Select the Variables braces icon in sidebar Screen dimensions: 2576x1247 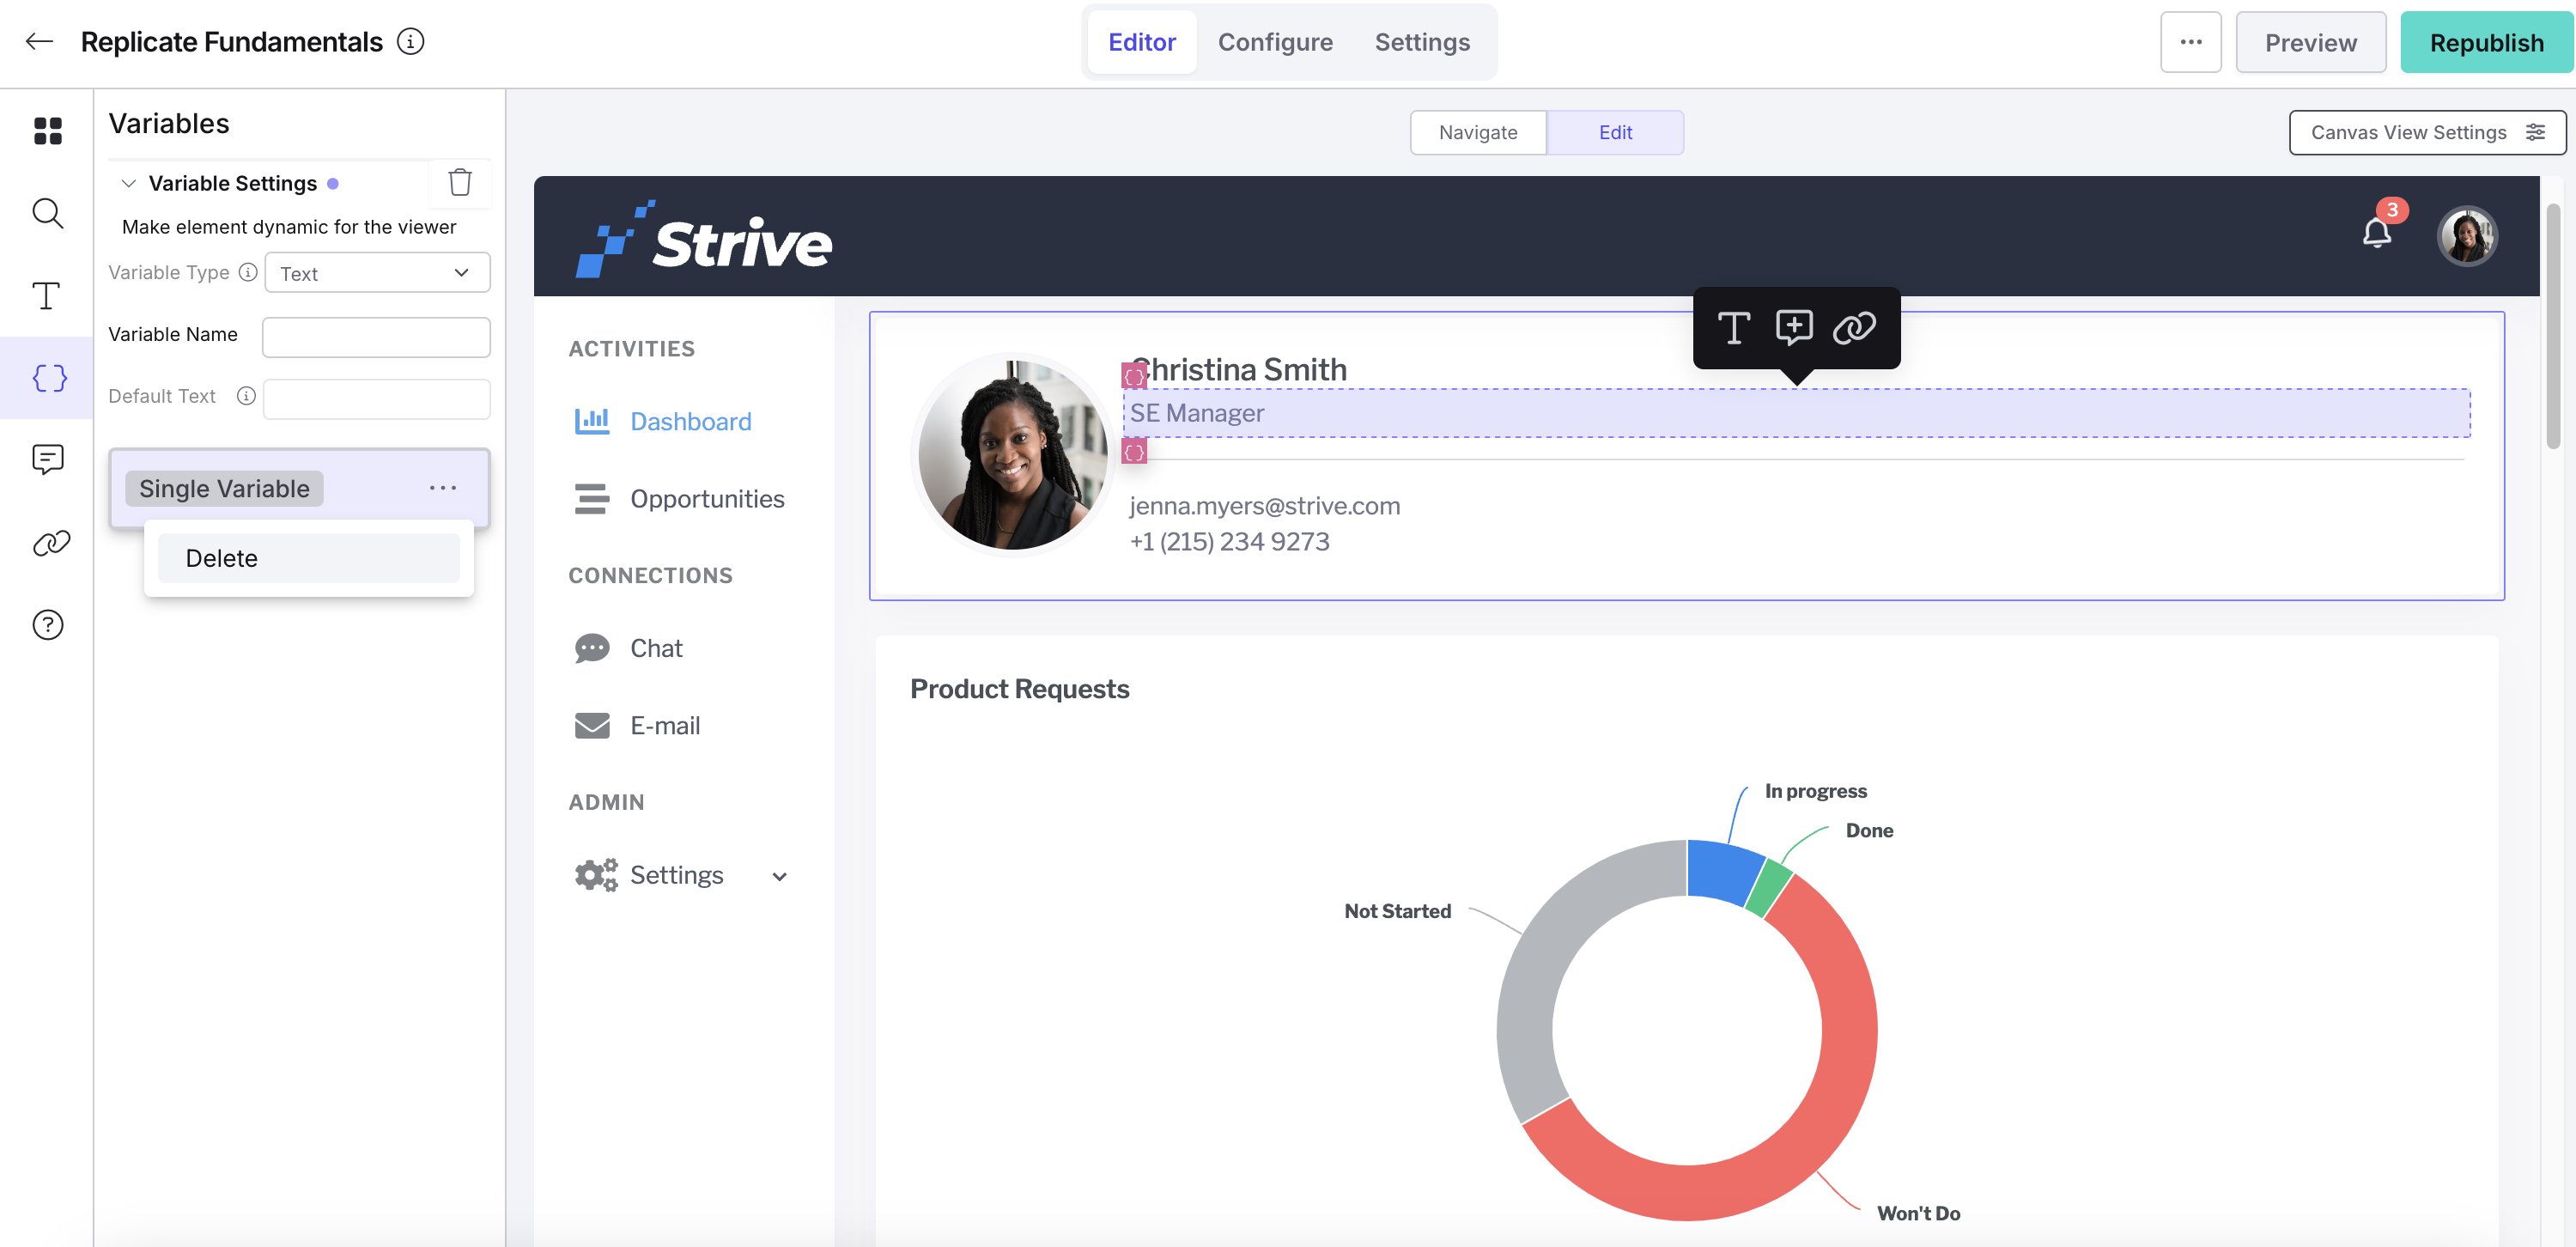[x=49, y=378]
